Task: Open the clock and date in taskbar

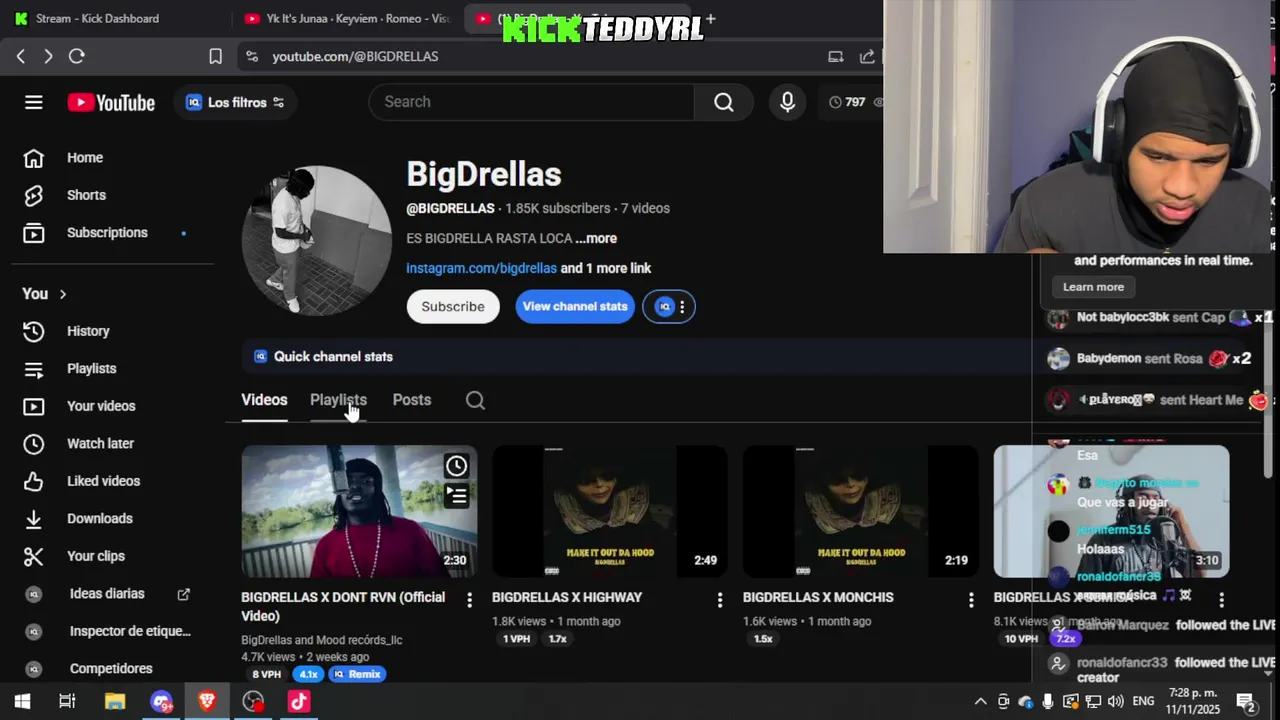Action: (x=1194, y=701)
